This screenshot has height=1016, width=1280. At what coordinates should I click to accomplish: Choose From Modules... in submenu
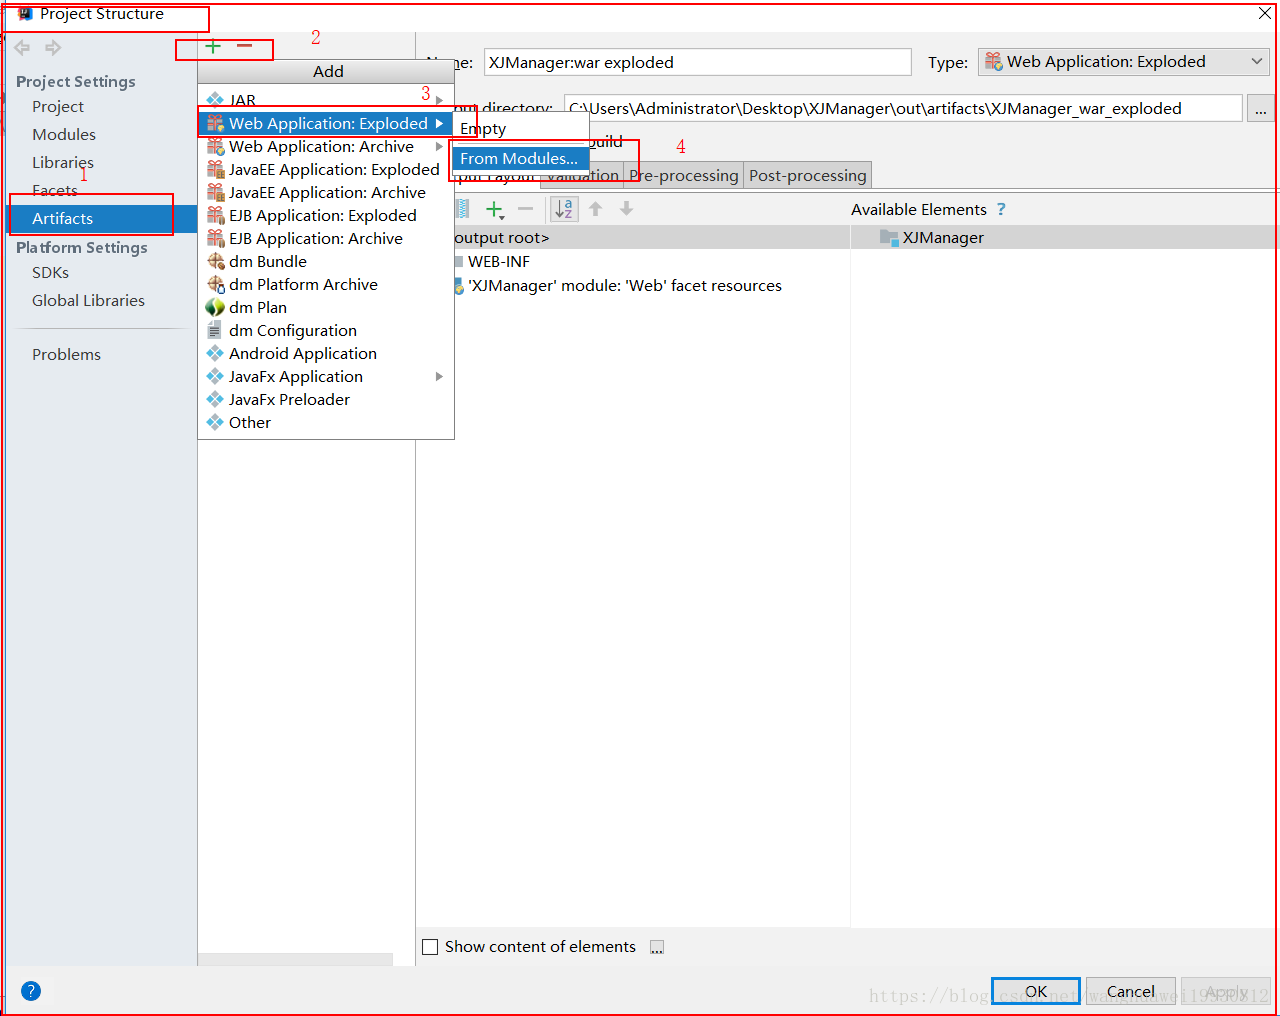coord(521,158)
